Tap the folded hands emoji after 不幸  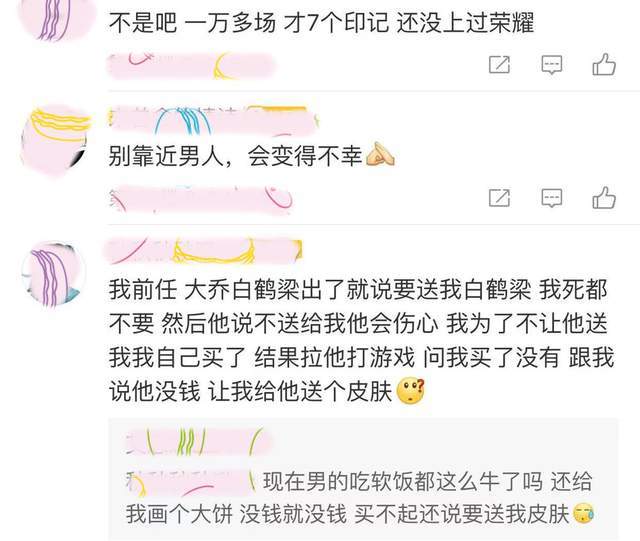380,154
